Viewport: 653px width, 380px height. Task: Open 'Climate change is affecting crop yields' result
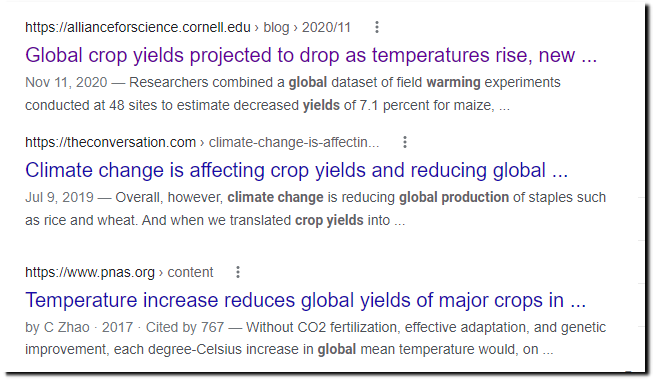[x=297, y=170]
